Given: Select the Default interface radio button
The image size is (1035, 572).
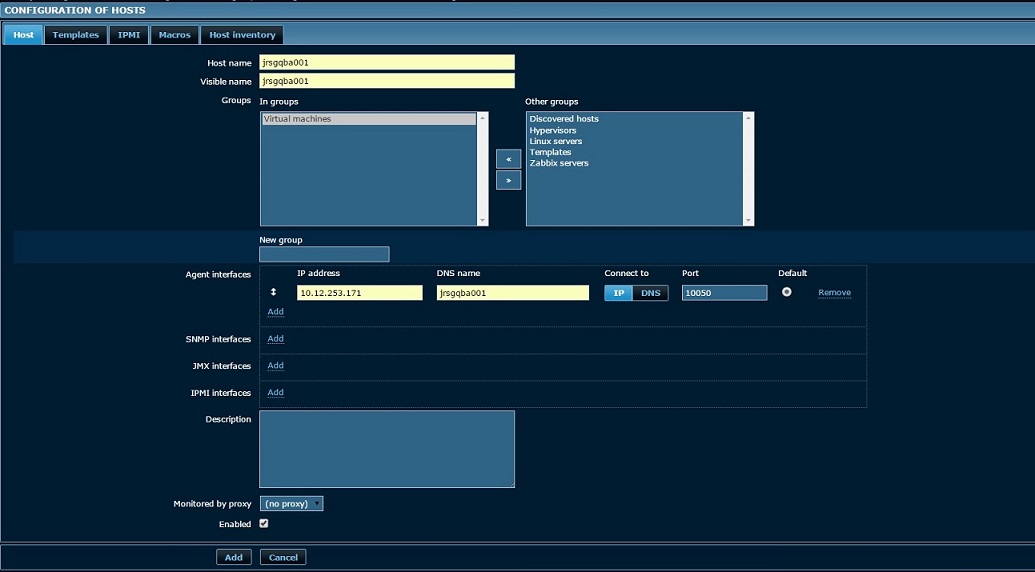Looking at the screenshot, I should (x=787, y=292).
